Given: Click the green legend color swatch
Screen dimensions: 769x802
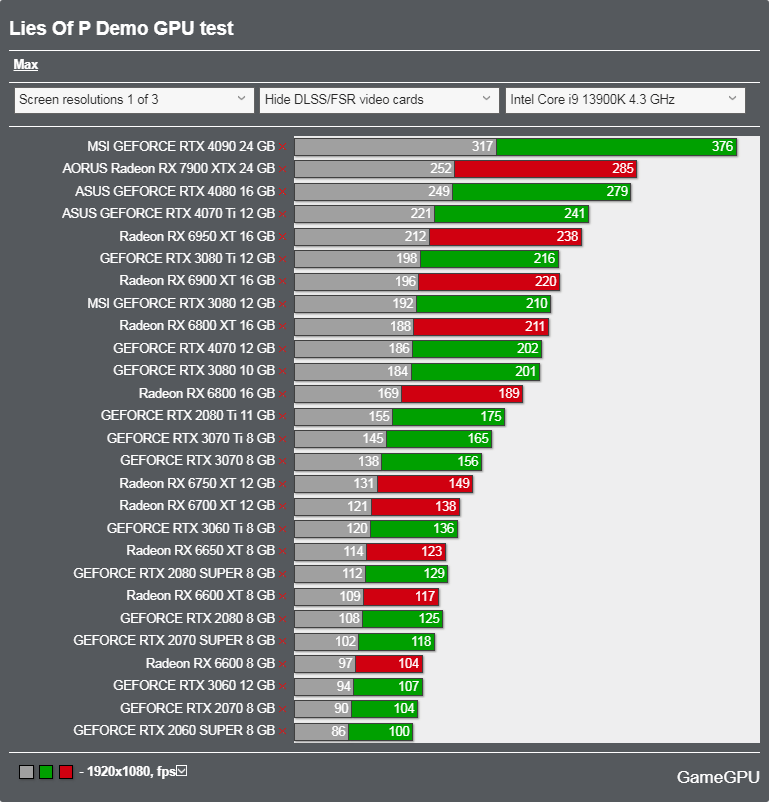Looking at the screenshot, I should [x=46, y=772].
